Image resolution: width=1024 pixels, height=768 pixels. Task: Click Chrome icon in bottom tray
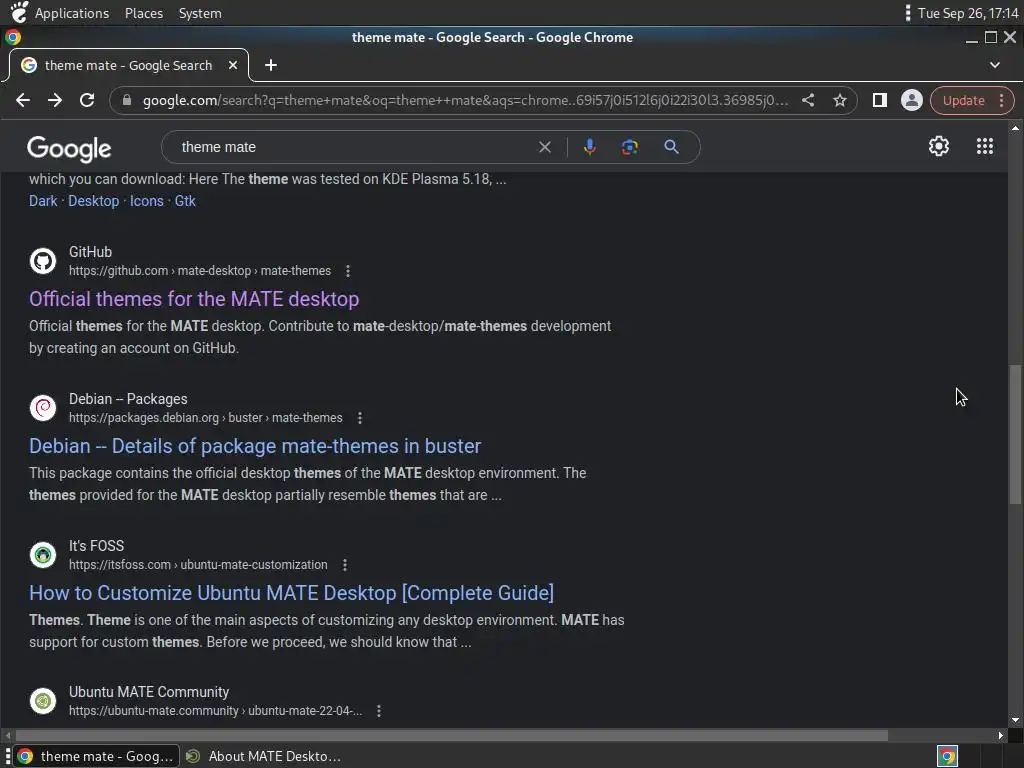pyautogui.click(x=947, y=756)
